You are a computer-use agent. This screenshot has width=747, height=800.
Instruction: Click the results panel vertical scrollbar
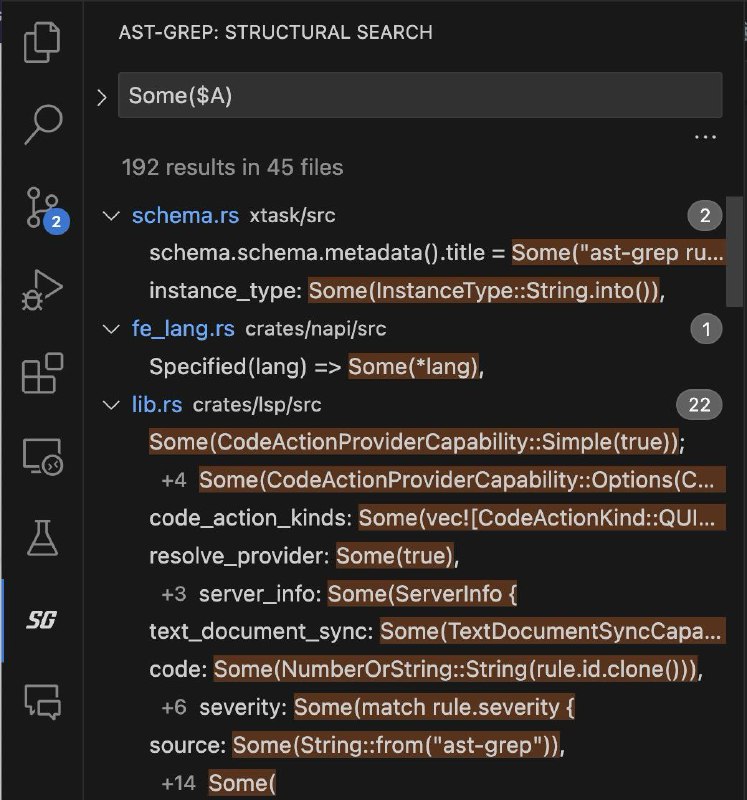(x=734, y=250)
